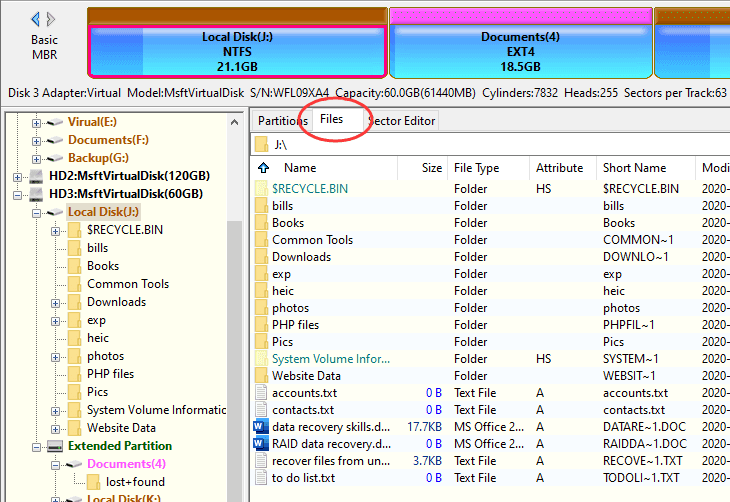This screenshot has width=730, height=502.
Task: Click the folder icon beside J:\ path
Action: click(x=262, y=144)
